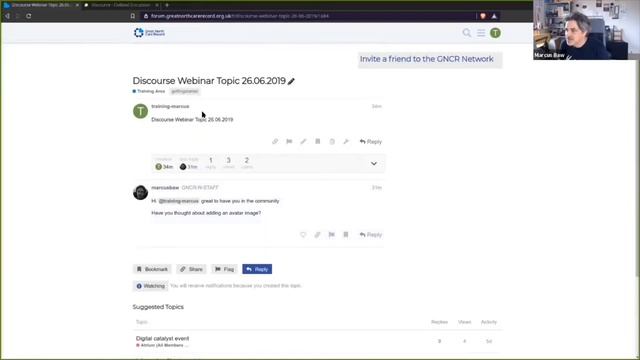Click Reply on the first post

click(371, 142)
